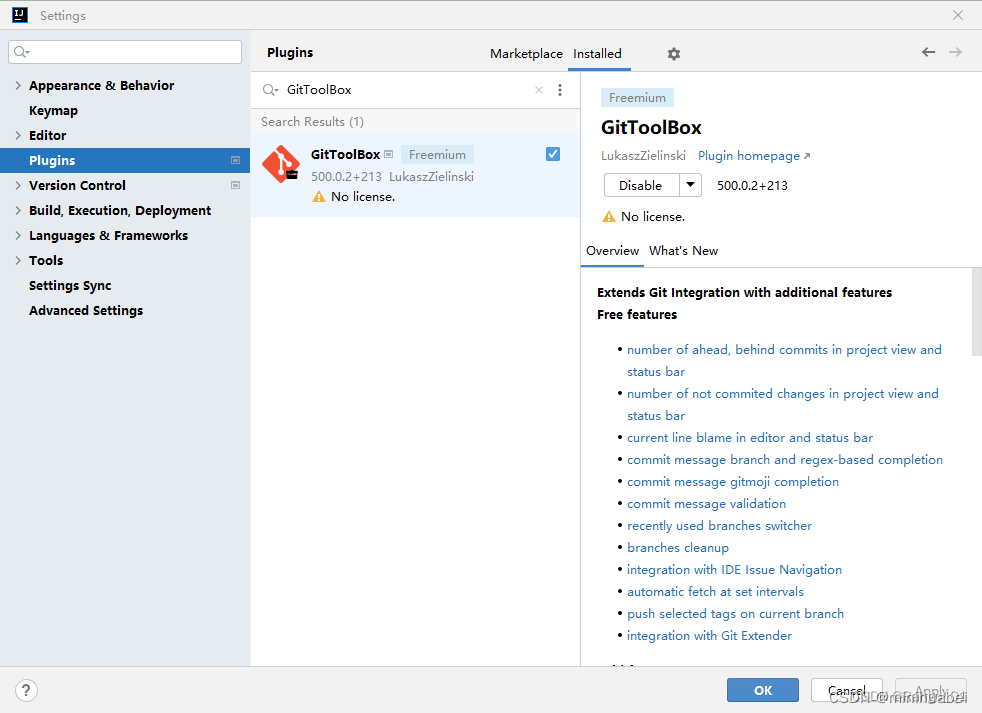Select the Overview tab
The height and width of the screenshot is (713, 982).
point(612,251)
